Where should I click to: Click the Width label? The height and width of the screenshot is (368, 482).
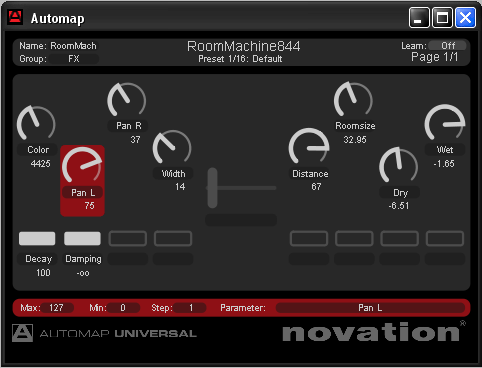coord(173,174)
